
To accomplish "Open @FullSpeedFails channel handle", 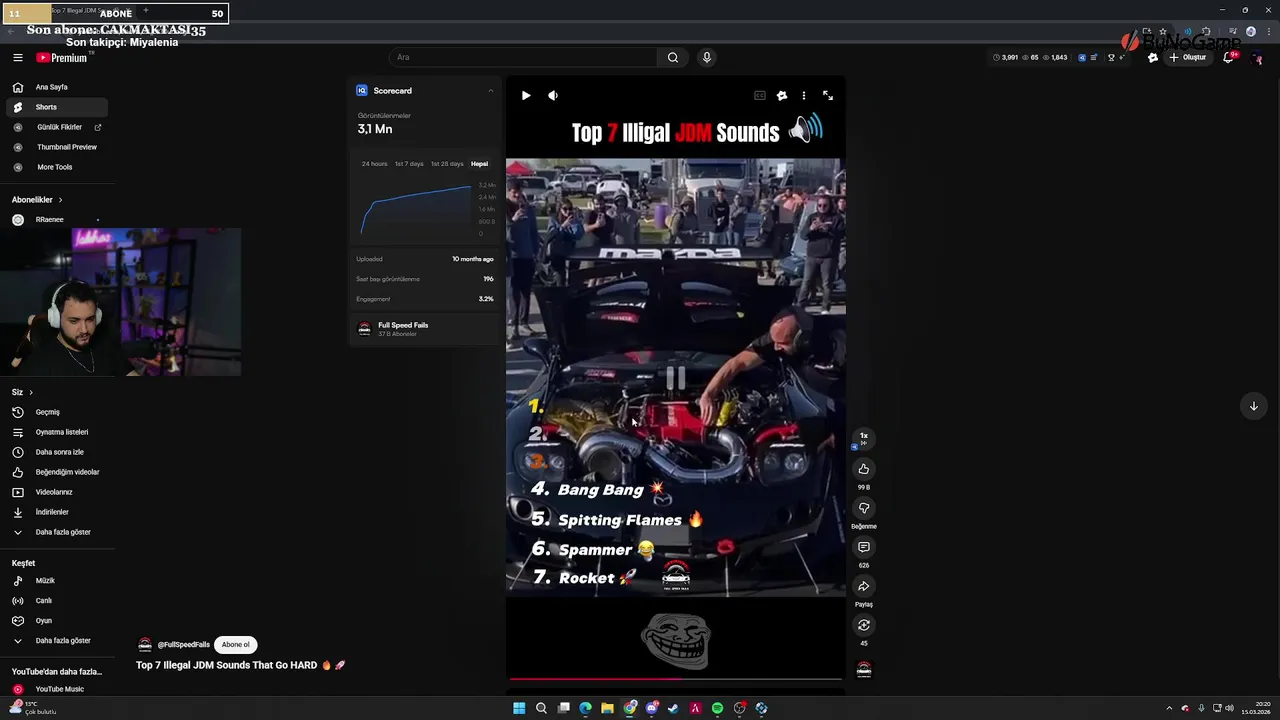I will click(x=184, y=645).
